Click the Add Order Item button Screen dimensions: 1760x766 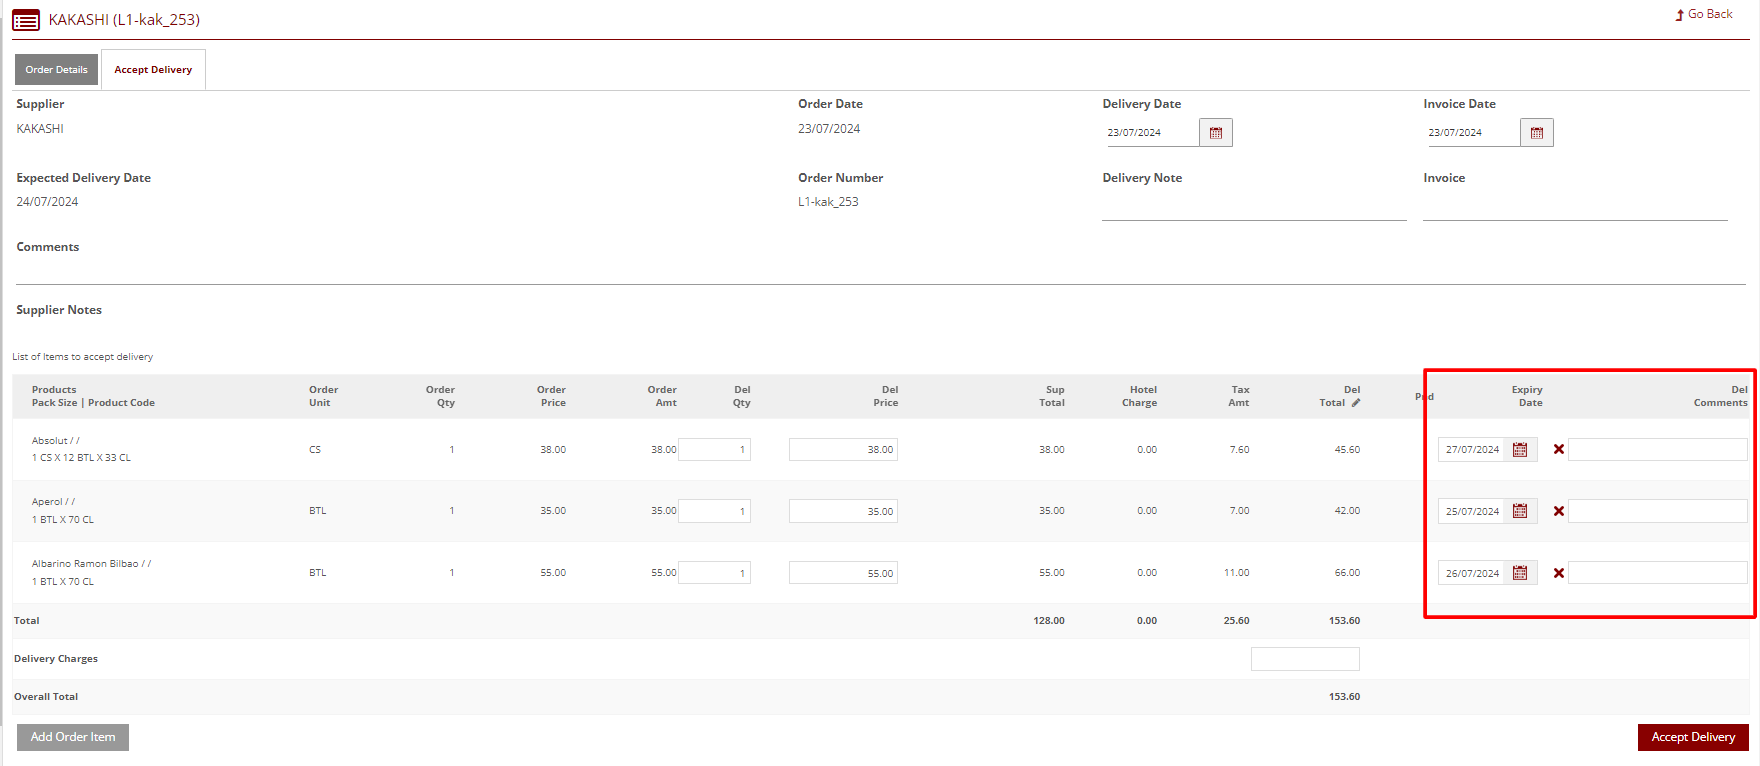73,737
